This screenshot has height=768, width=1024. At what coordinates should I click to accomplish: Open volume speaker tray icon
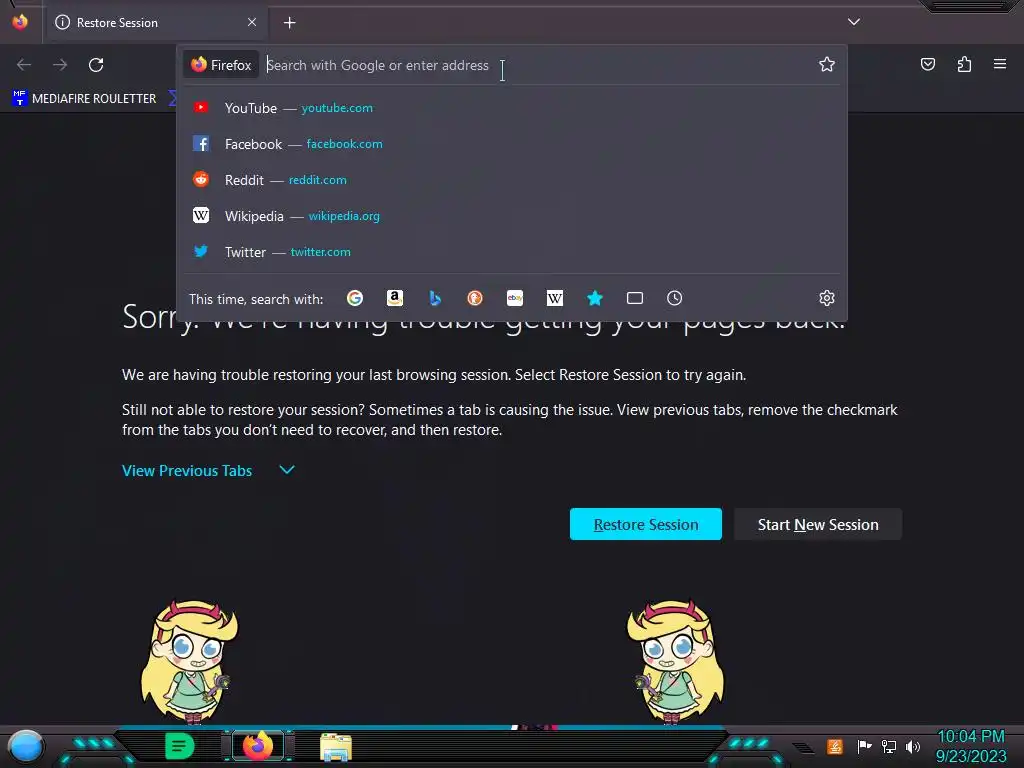pyautogui.click(x=912, y=746)
